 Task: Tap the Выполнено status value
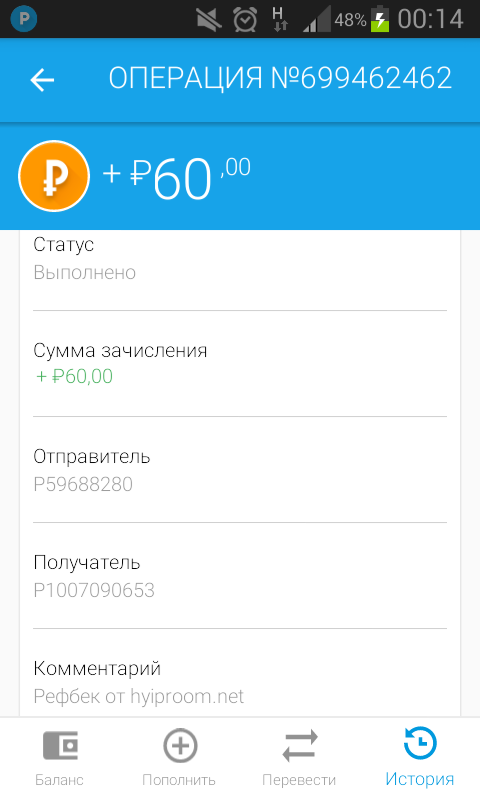[x=85, y=272]
